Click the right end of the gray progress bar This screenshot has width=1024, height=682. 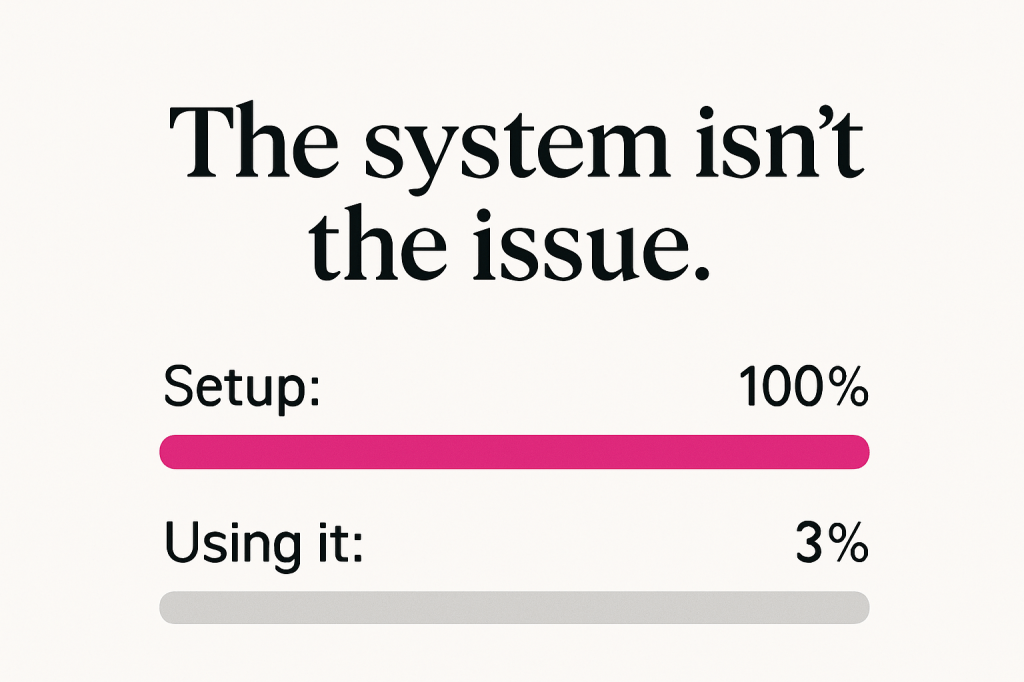pos(859,607)
